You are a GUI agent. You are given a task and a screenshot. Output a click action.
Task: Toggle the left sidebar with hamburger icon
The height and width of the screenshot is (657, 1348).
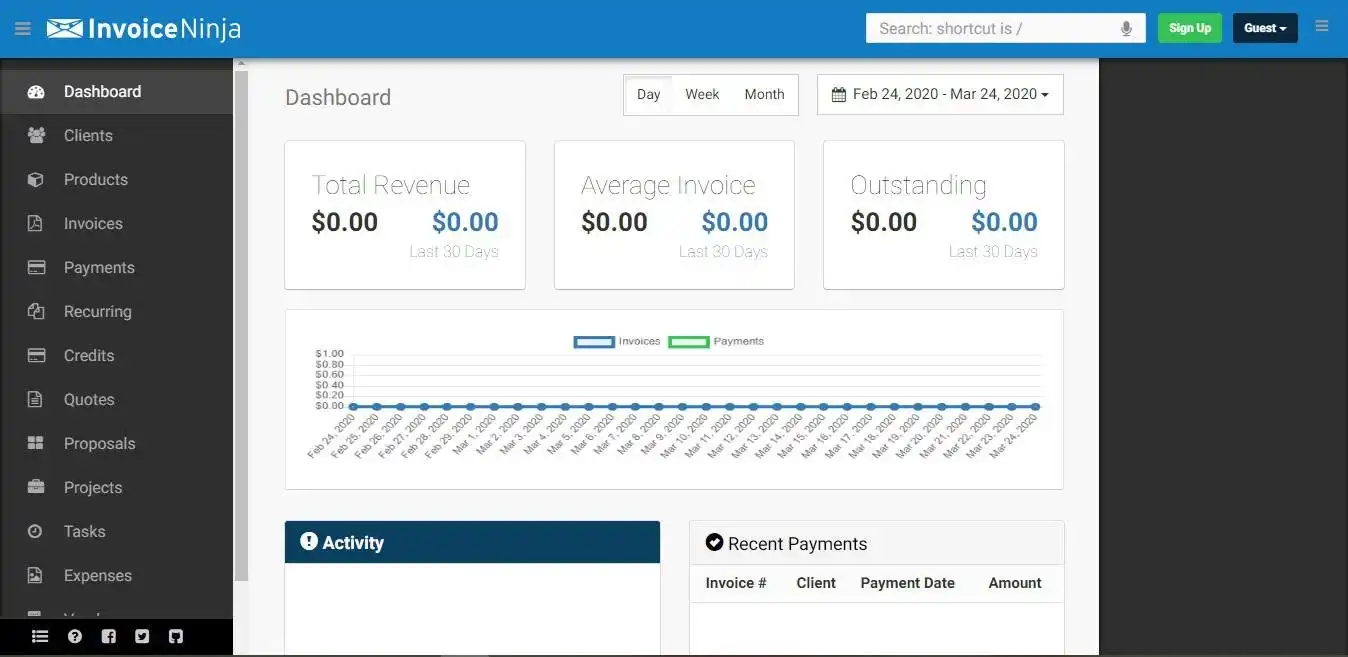(22, 28)
